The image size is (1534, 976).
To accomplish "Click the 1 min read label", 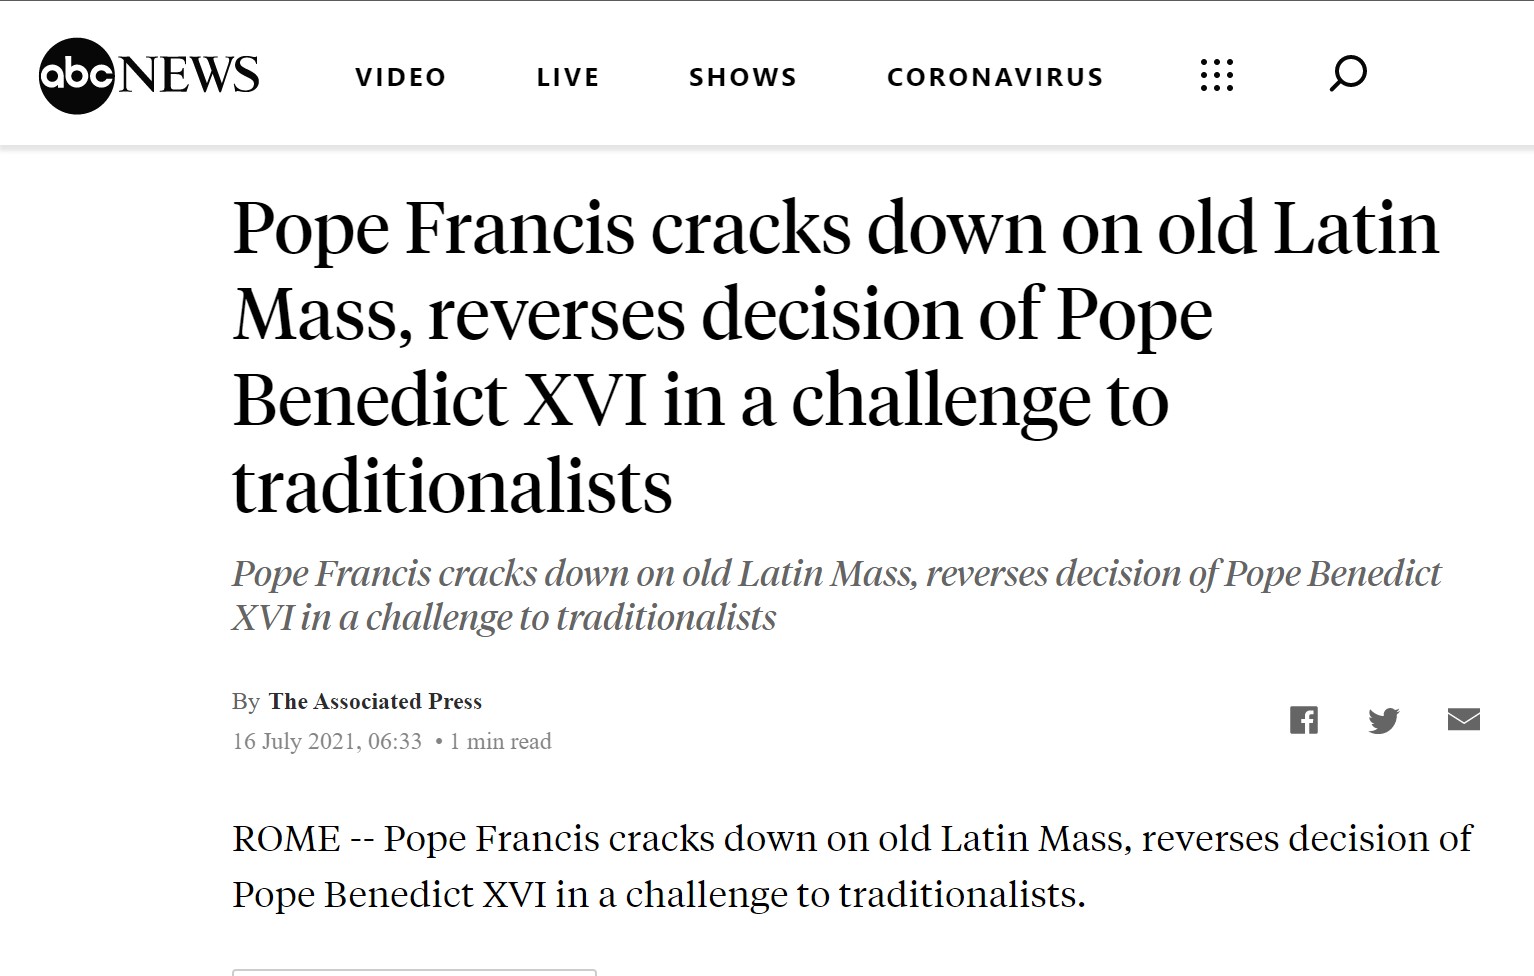I will pyautogui.click(x=500, y=741).
